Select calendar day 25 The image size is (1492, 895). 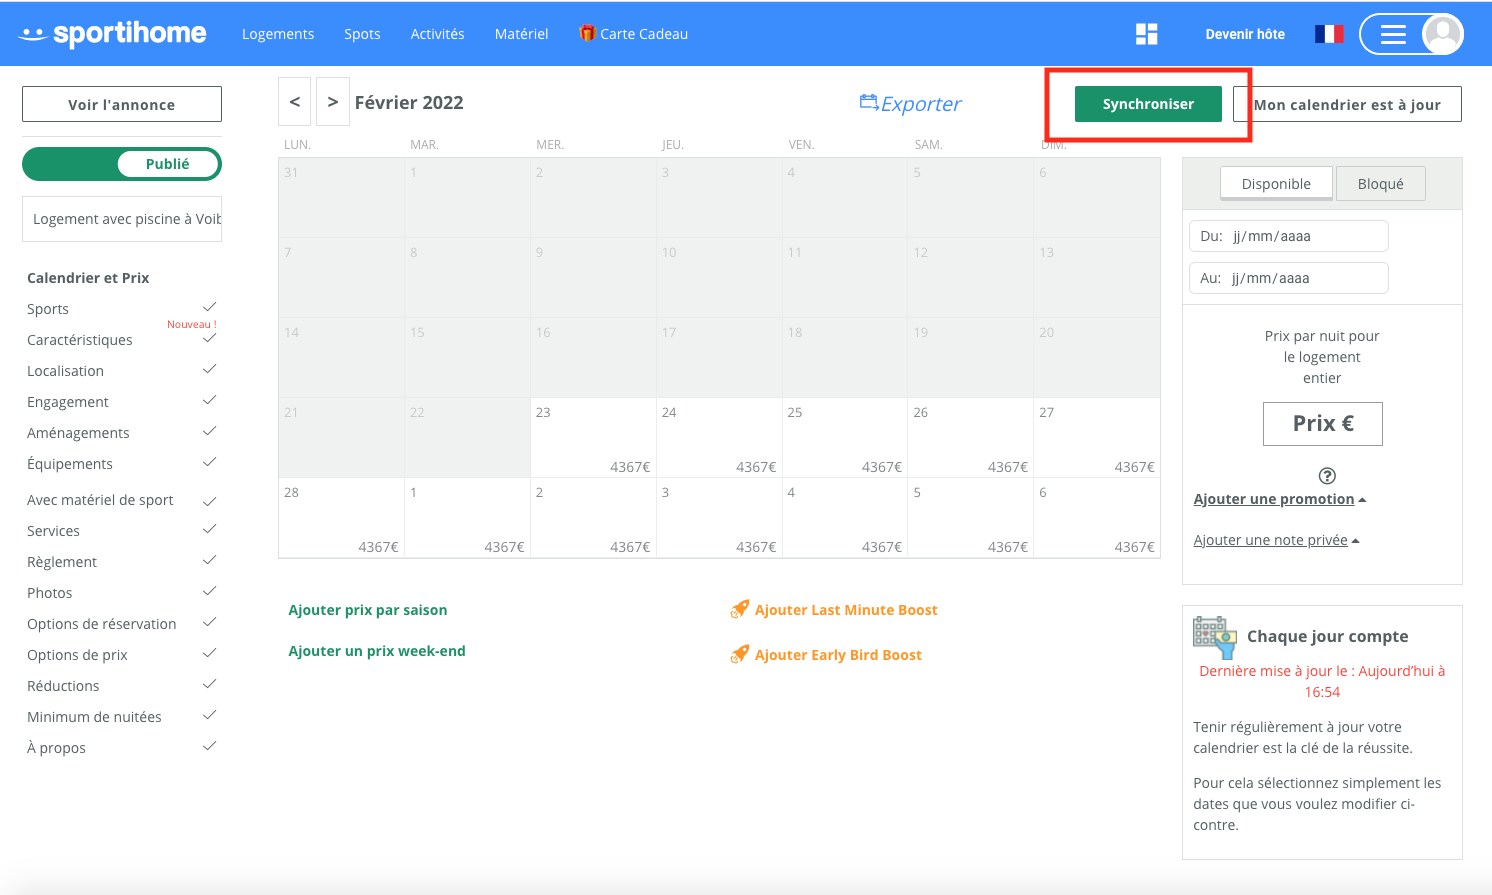tap(845, 437)
